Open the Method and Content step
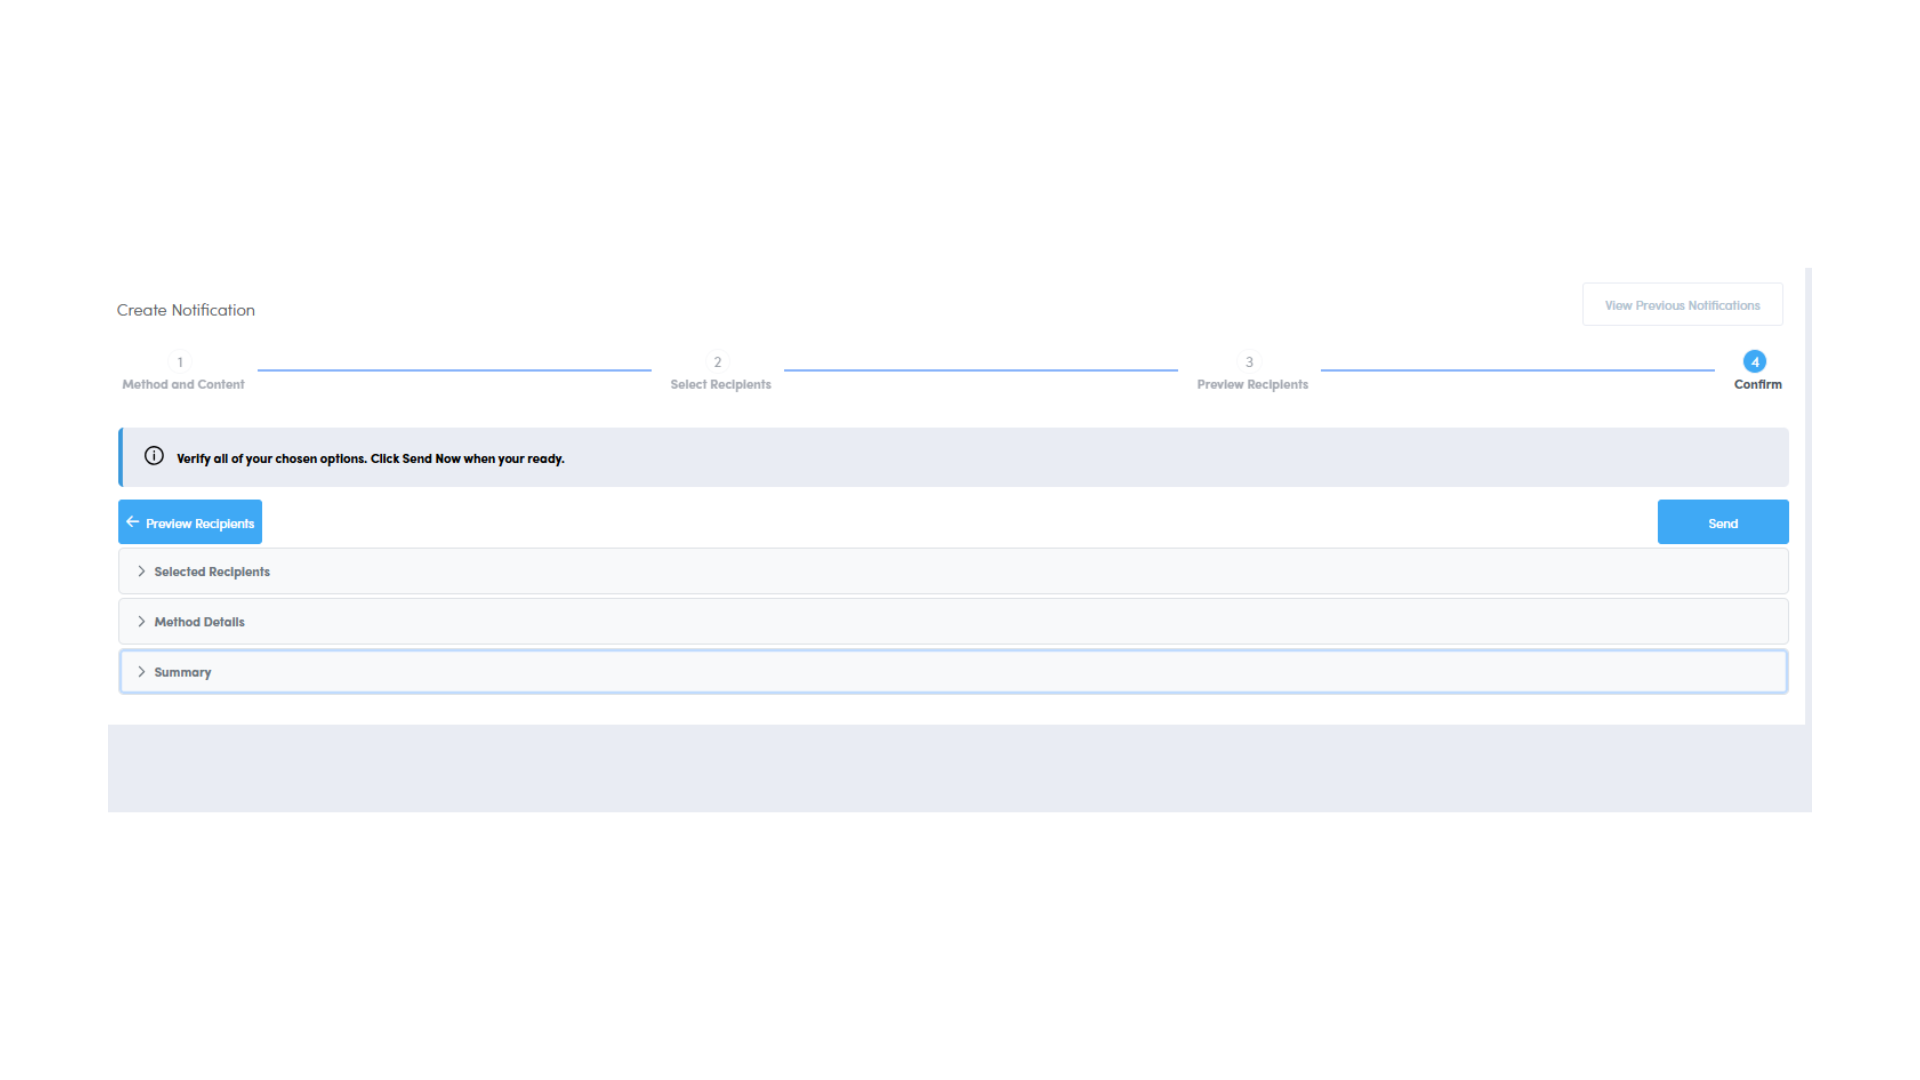 tap(183, 385)
